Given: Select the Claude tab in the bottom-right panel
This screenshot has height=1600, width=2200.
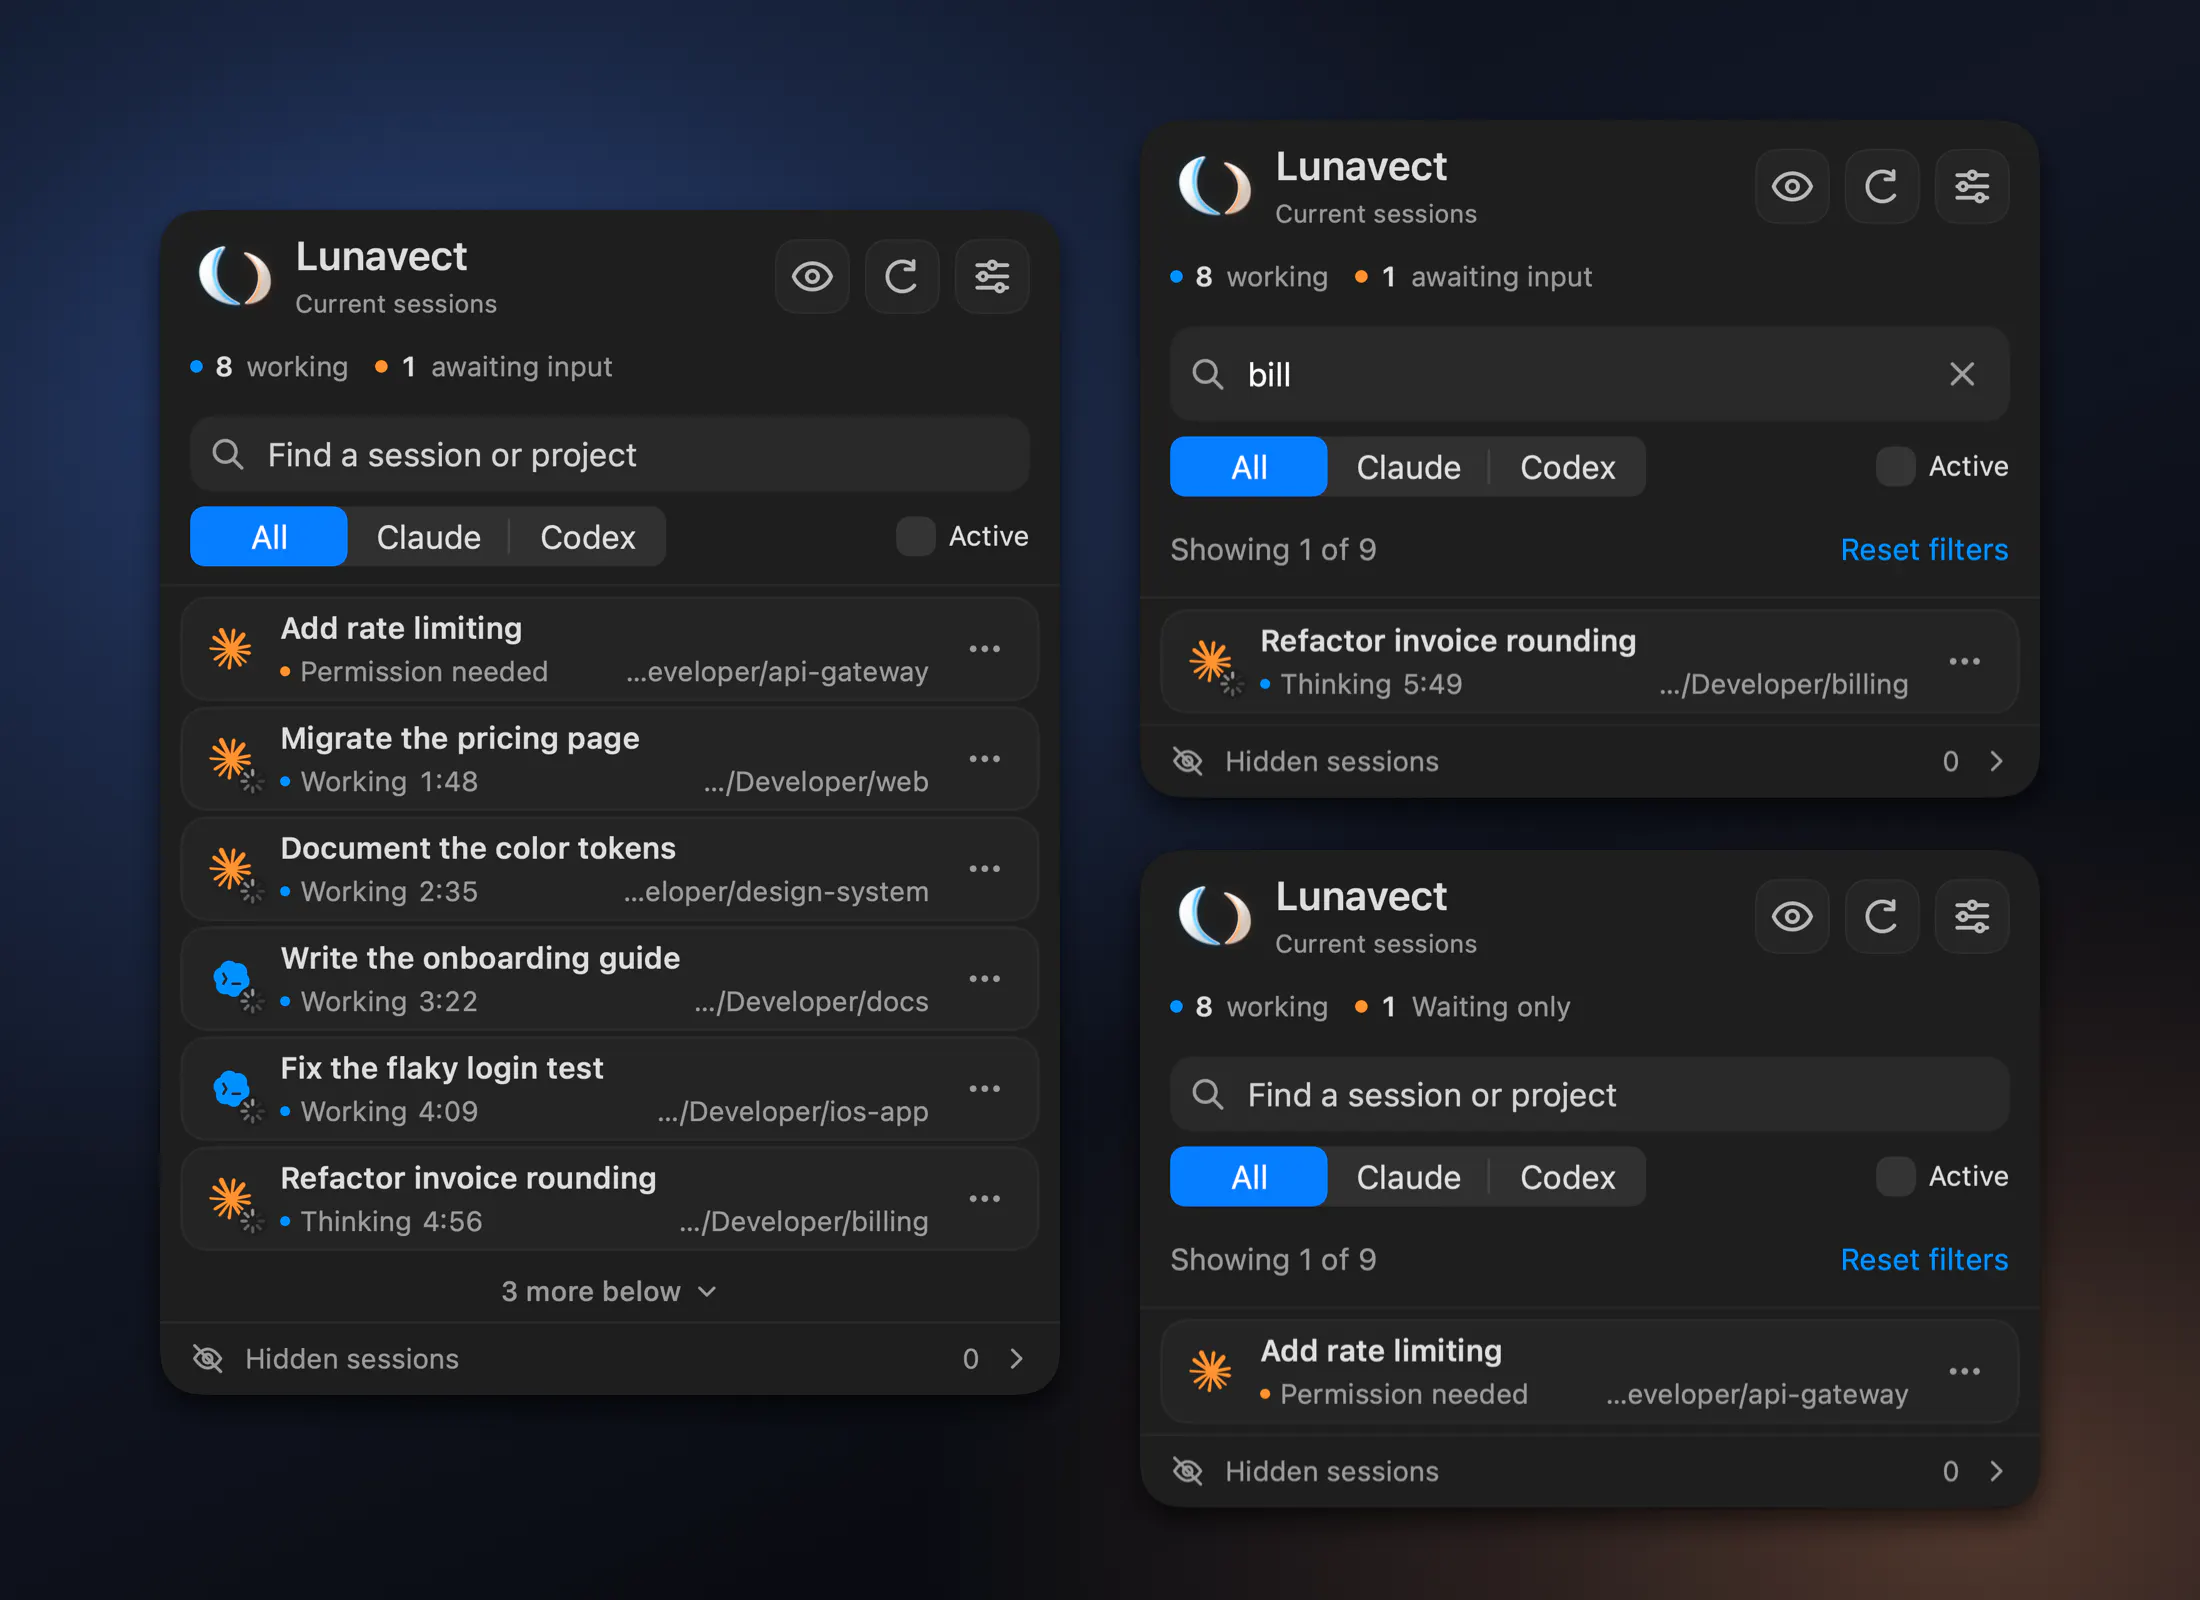Looking at the screenshot, I should point(1409,1177).
